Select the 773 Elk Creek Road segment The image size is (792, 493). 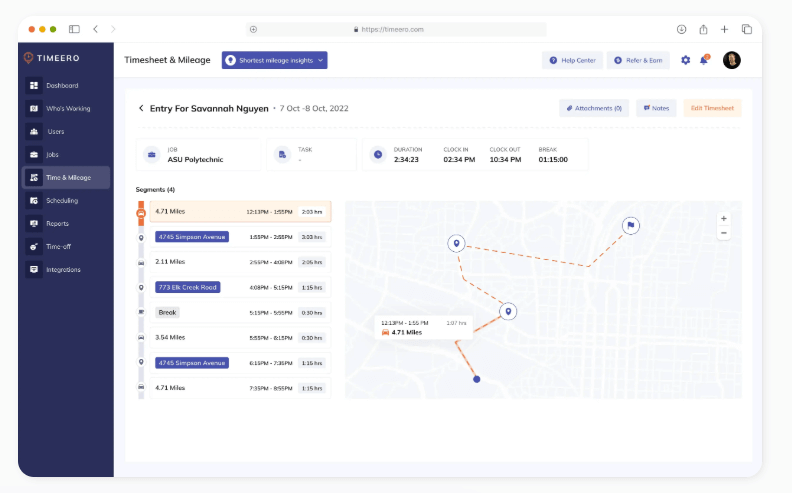188,287
